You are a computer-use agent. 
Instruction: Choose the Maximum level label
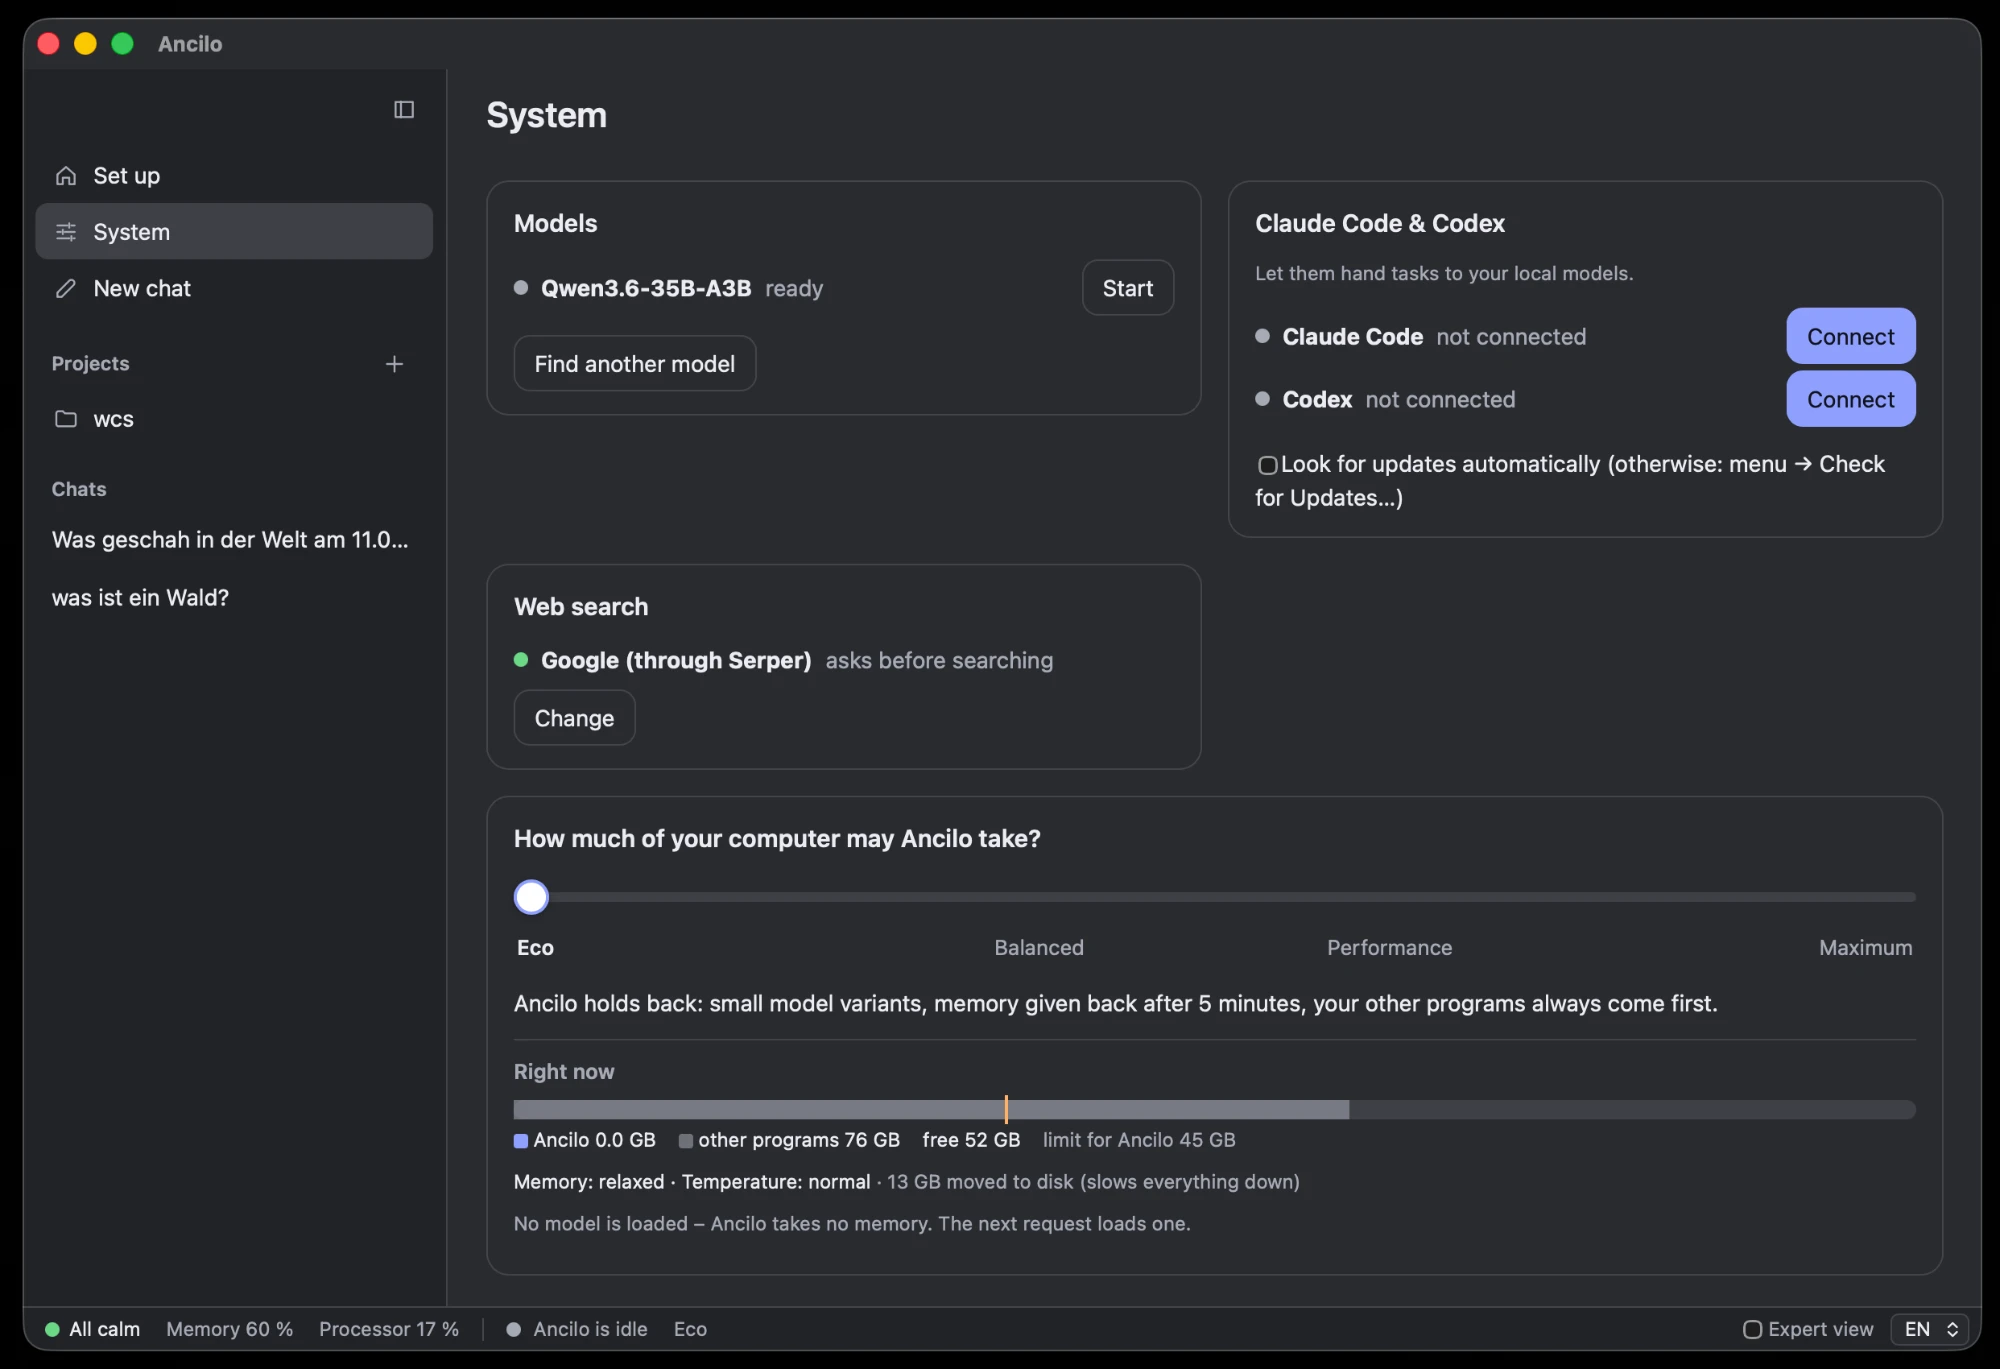click(x=1865, y=948)
